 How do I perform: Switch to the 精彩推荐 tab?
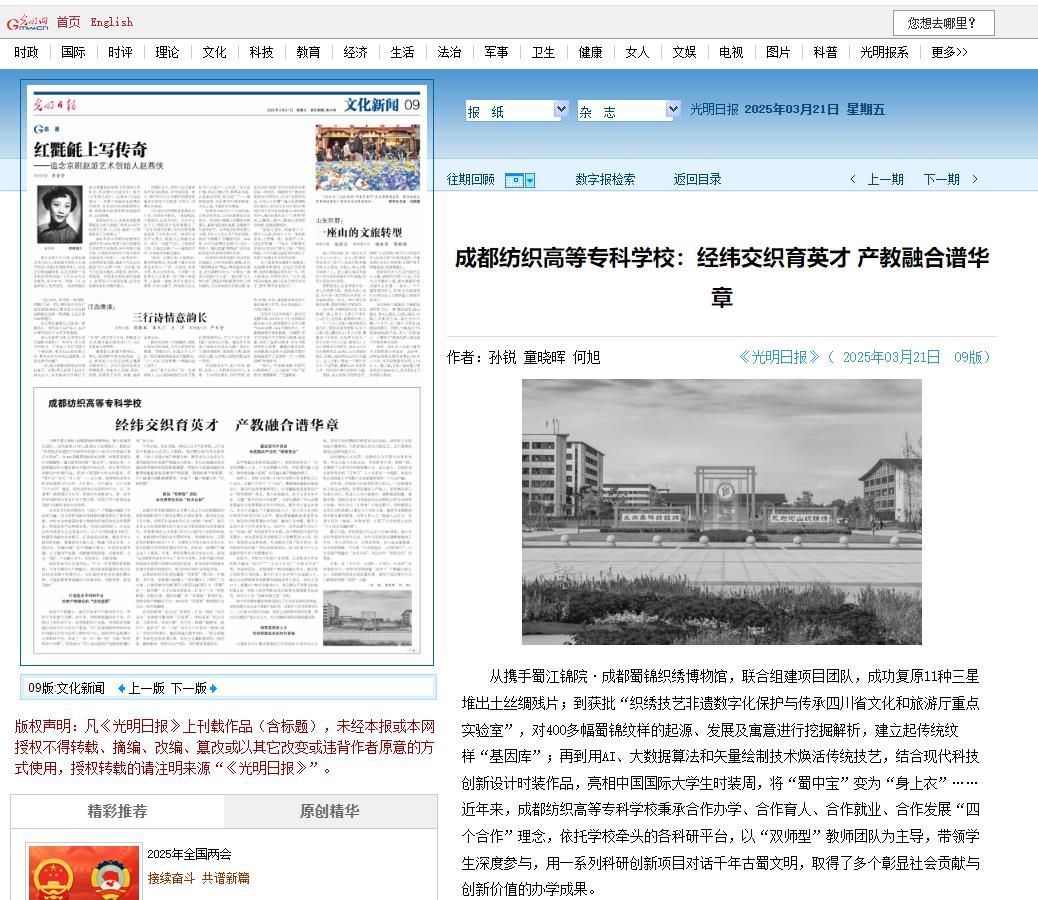point(117,811)
